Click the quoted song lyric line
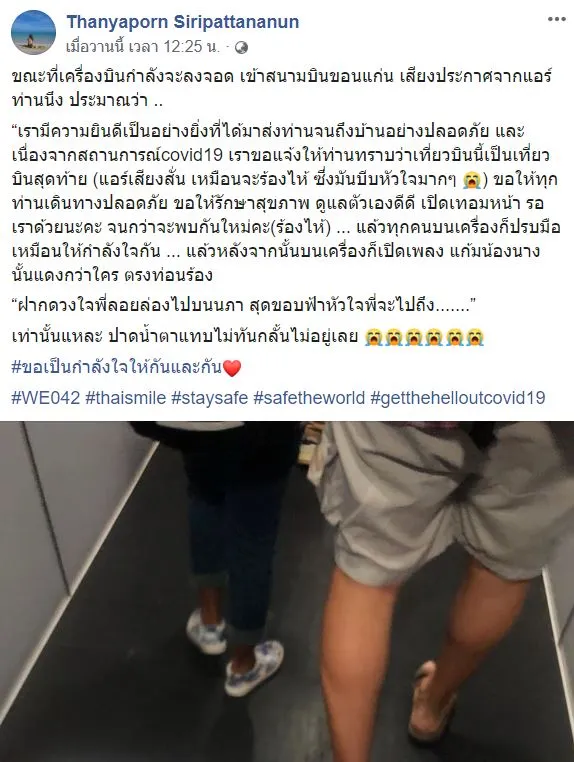This screenshot has width=574, height=762. point(243,306)
